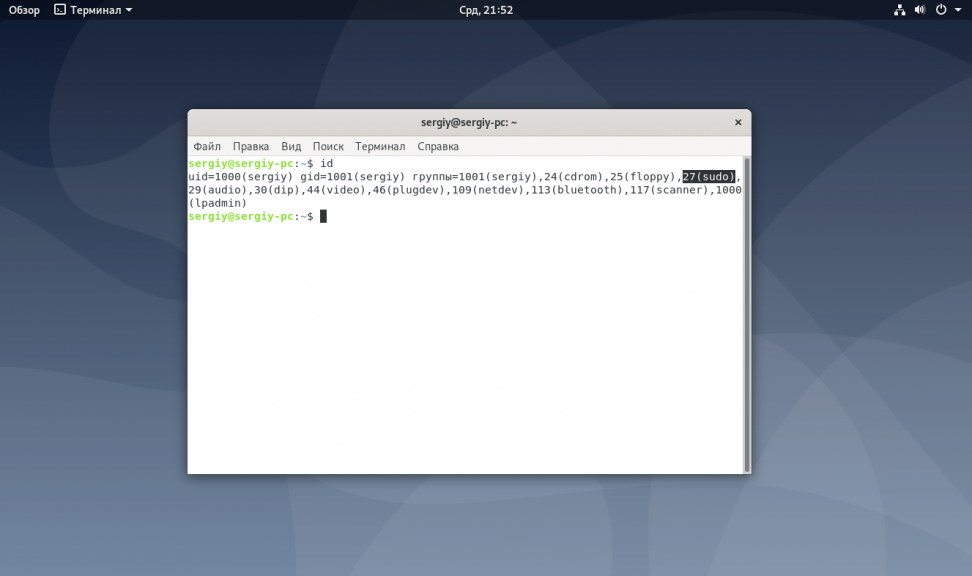This screenshot has height=576, width=972.
Task: Expand the Терминал app menu arrow in top bar
Action: (x=129, y=10)
